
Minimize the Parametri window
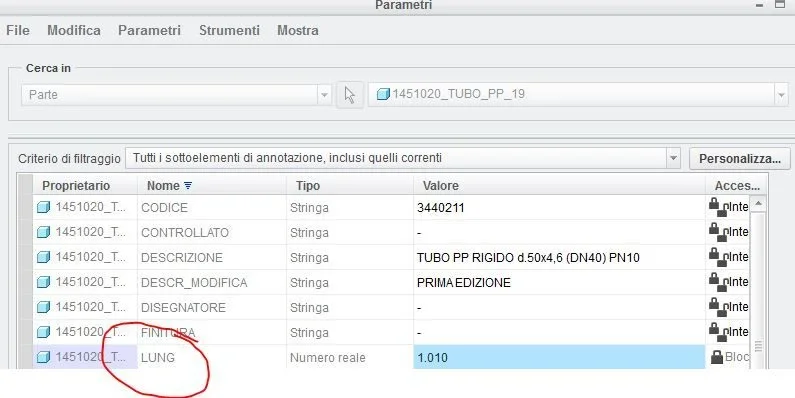coord(760,5)
